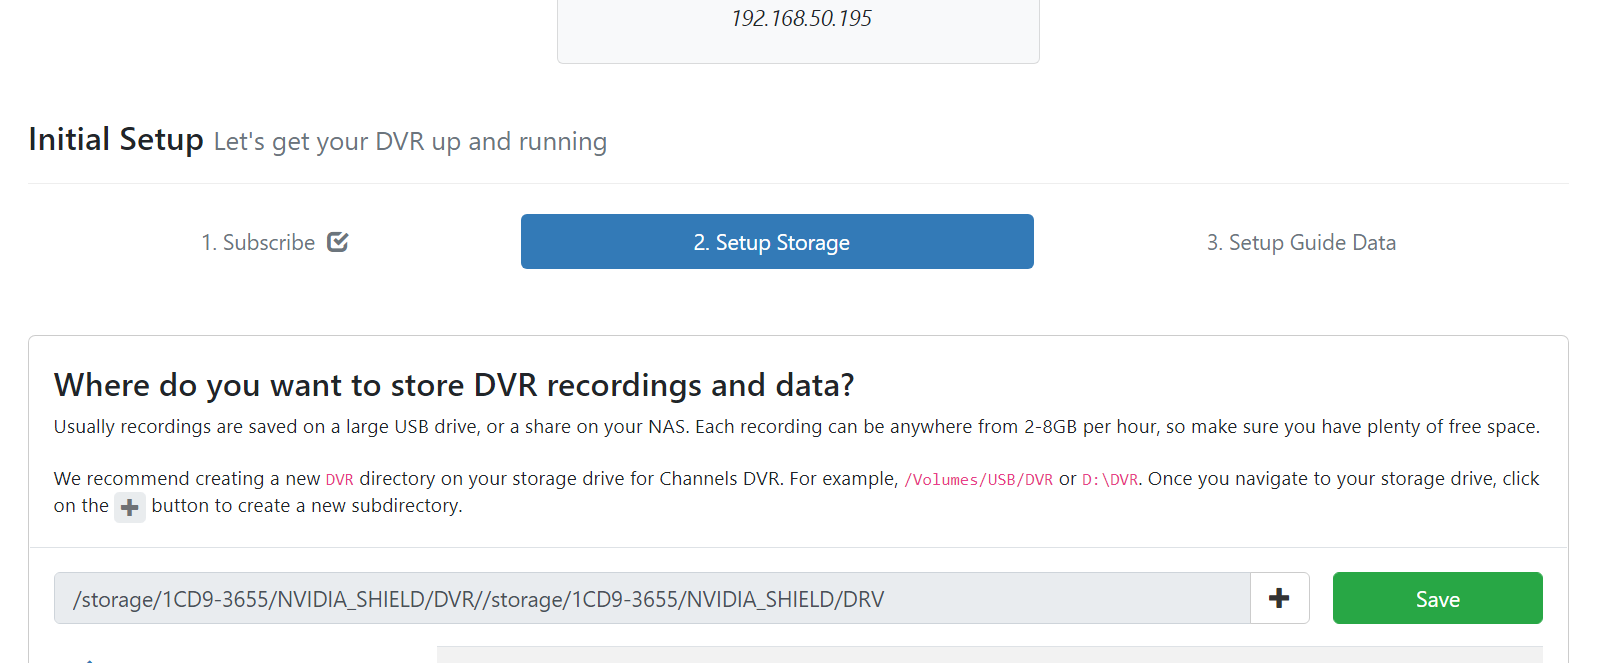Viewport: 1601px width, 663px height.
Task: Click the "Usually recordings are saved" paragraph
Action: tap(796, 427)
